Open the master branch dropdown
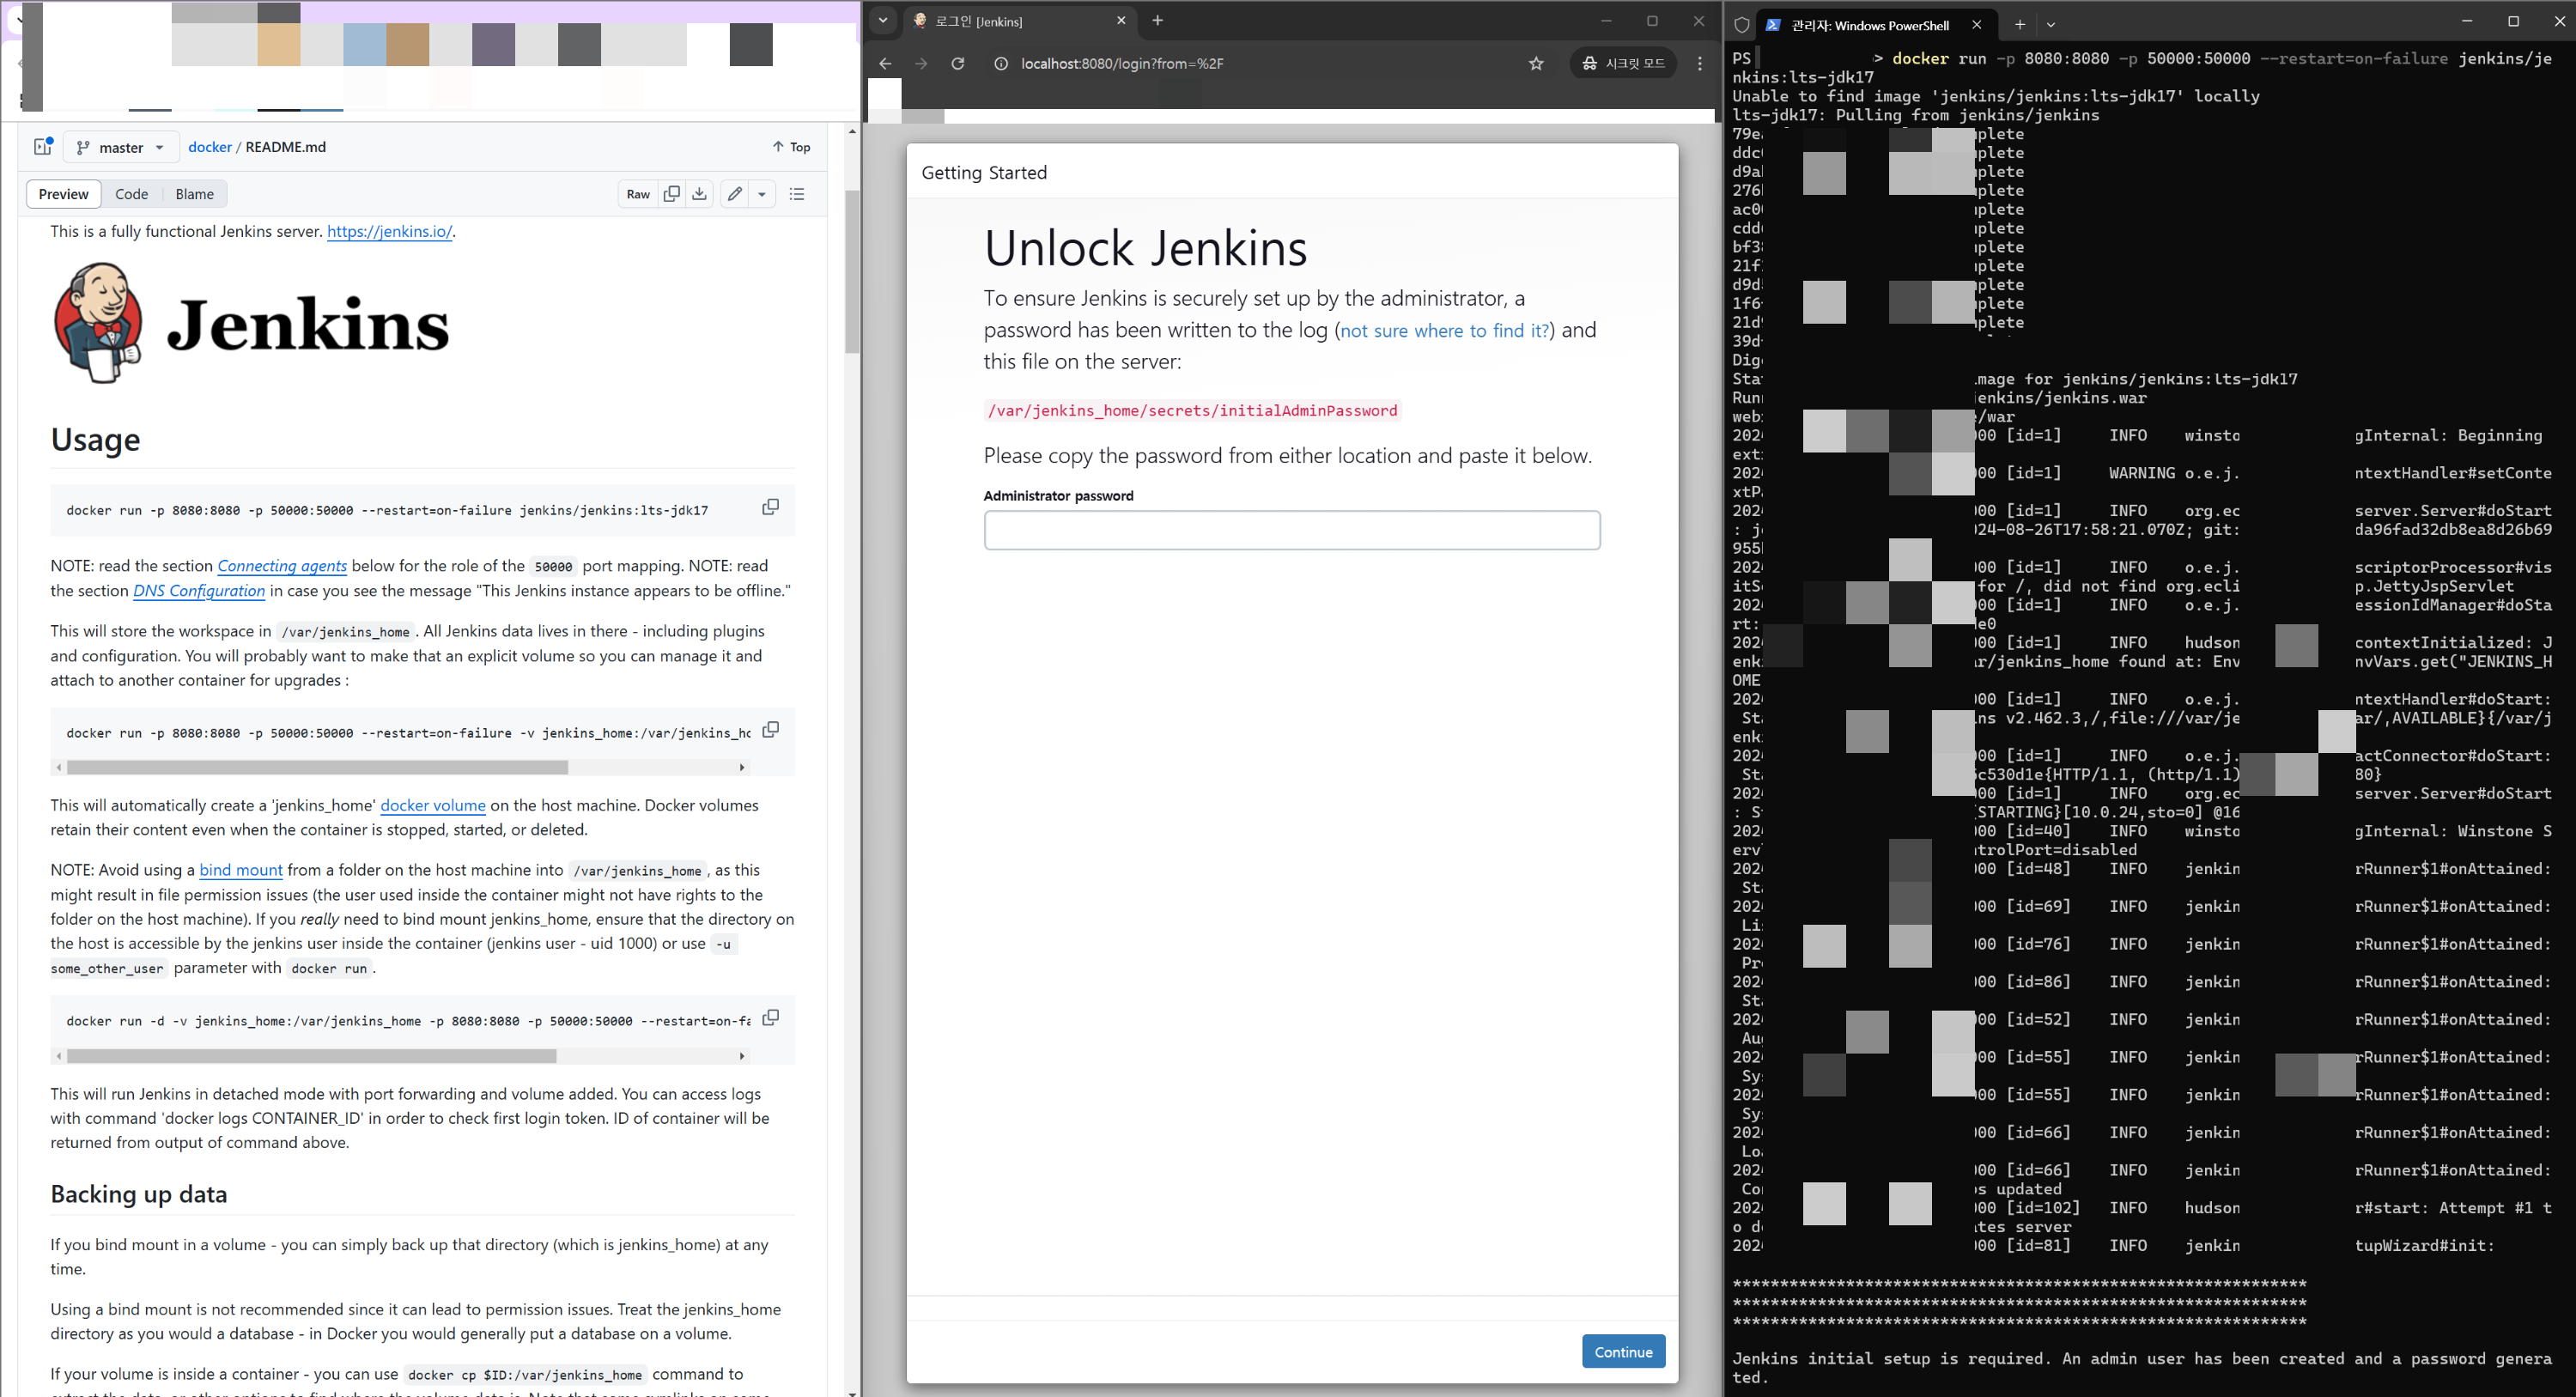The image size is (2576, 1397). (121, 147)
